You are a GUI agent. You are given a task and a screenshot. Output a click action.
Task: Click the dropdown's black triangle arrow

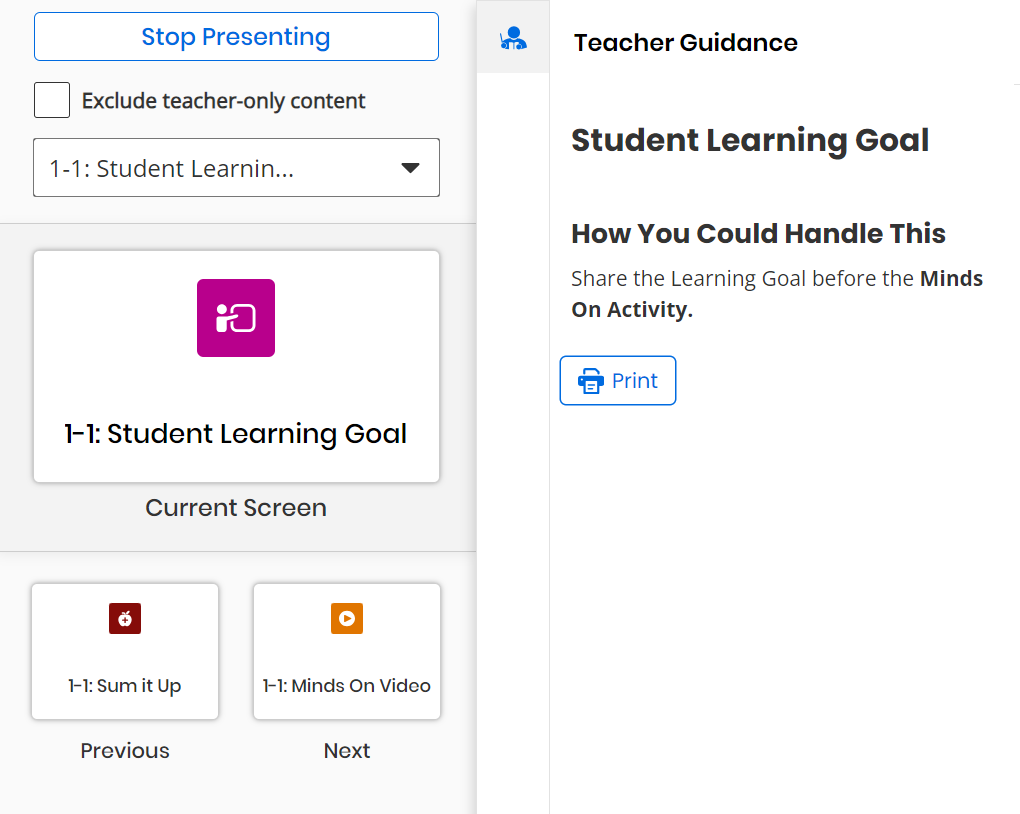(410, 168)
